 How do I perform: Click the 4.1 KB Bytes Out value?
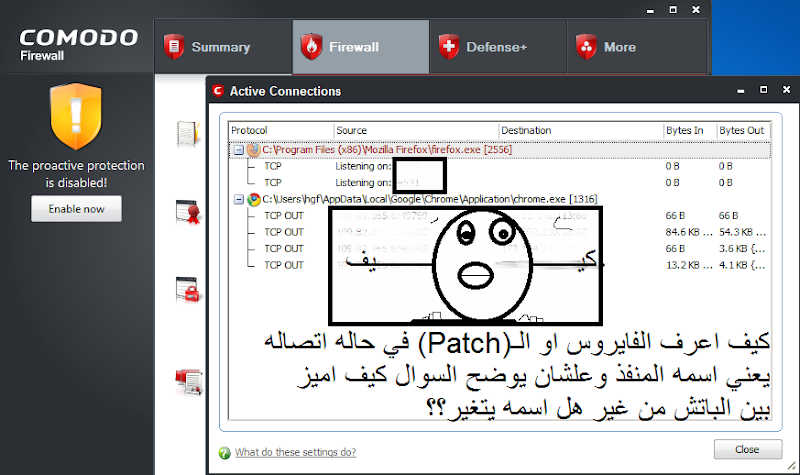click(742, 265)
